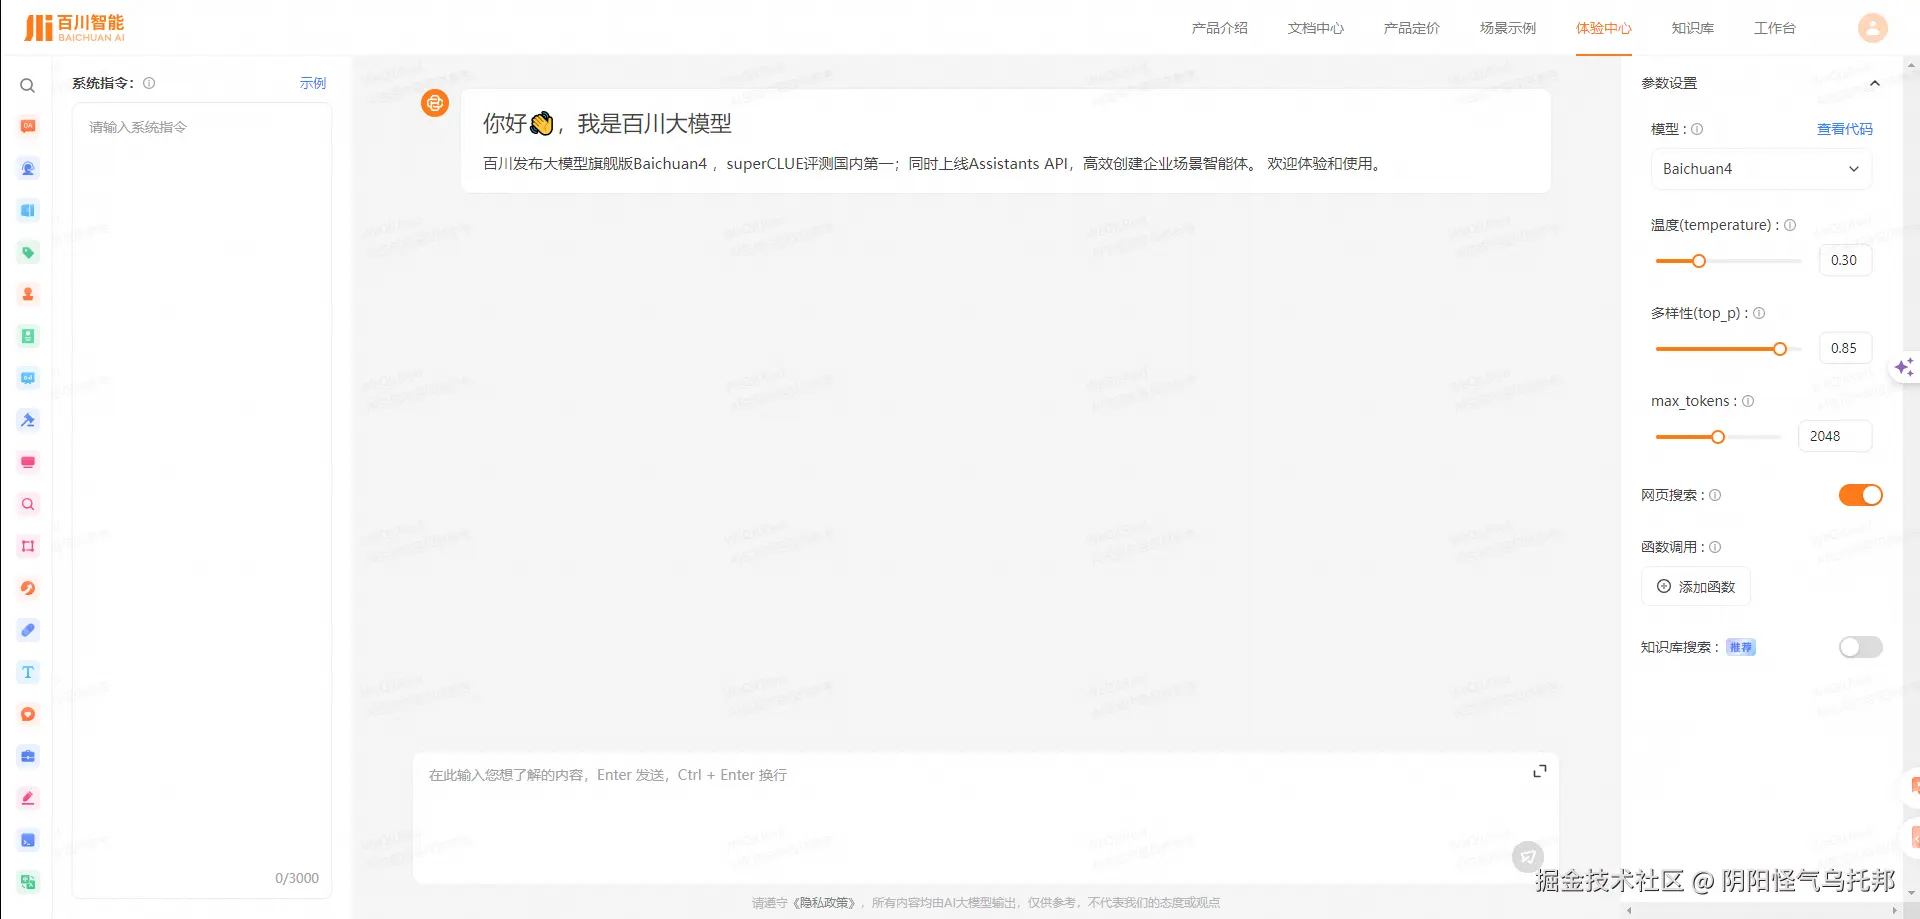Collapse the 参数设置 panel chevron

point(1875,83)
